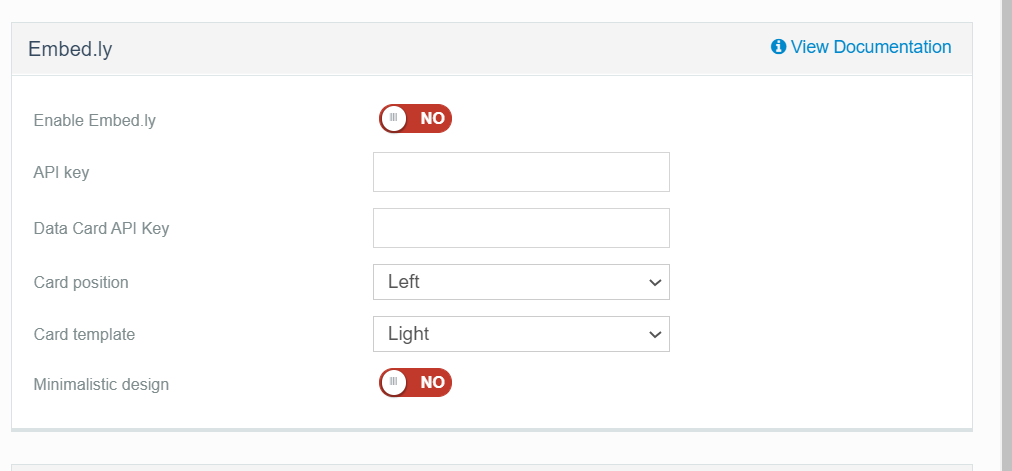The height and width of the screenshot is (471, 1012).
Task: Click the Data Card API Key label
Action: (101, 228)
